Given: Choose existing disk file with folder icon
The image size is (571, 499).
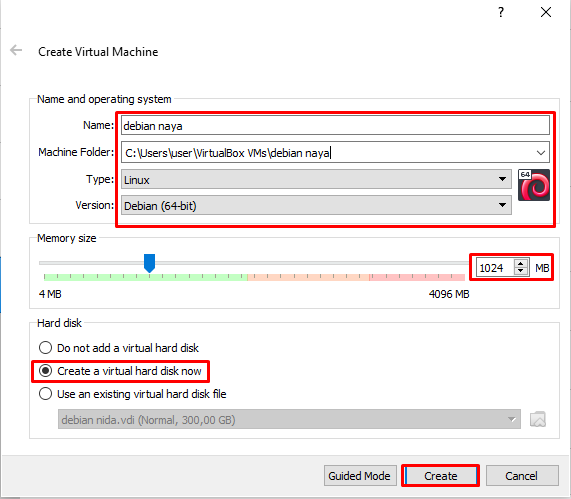Looking at the screenshot, I should click(x=537, y=419).
